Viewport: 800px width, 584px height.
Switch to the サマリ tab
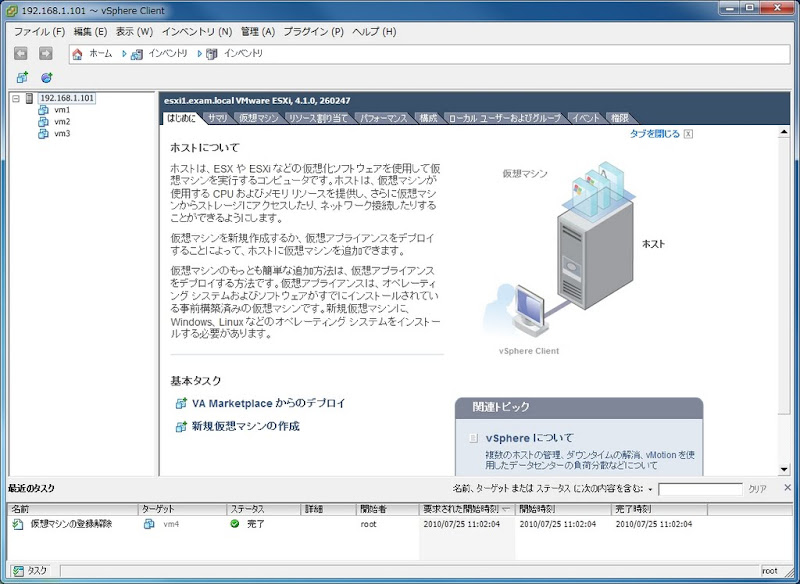click(218, 118)
